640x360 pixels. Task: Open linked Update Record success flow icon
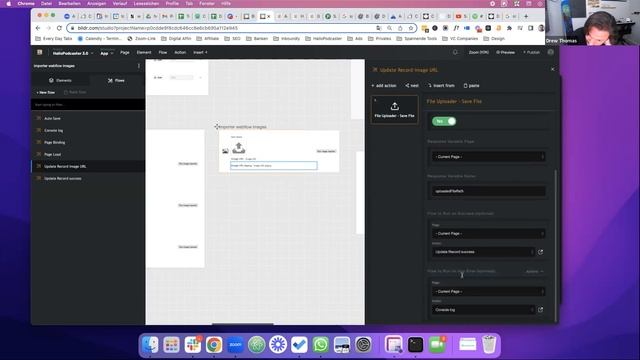coord(541,252)
